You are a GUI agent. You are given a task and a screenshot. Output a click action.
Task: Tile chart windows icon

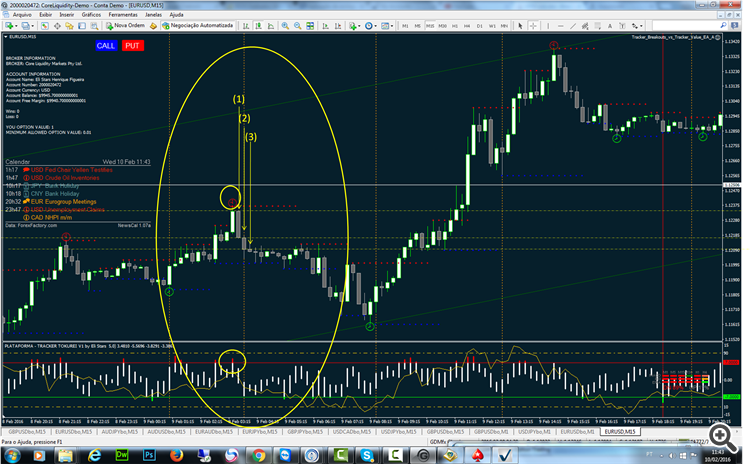pos(310,25)
